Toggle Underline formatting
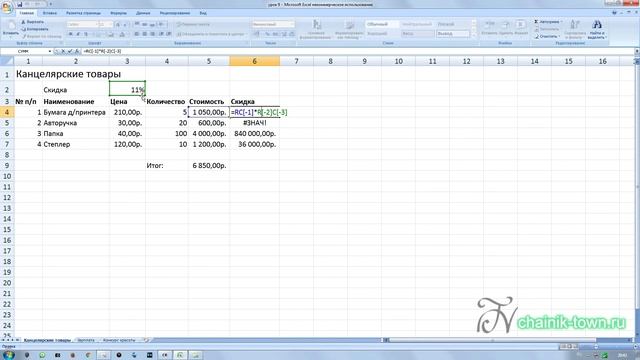 pos(86,34)
